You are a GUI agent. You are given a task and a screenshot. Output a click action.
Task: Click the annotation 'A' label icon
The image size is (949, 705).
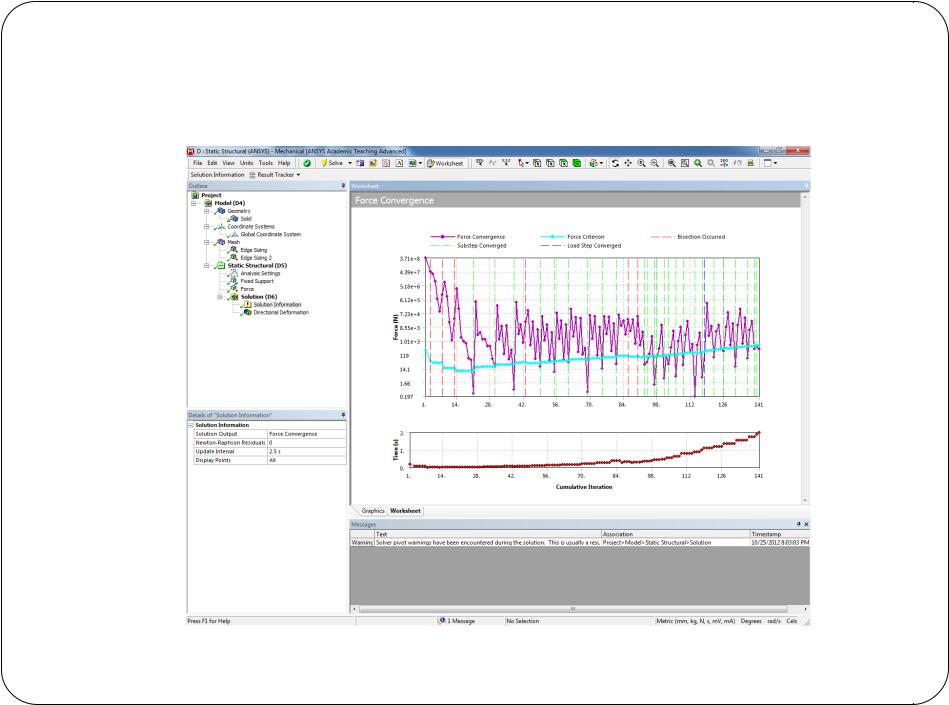point(399,163)
